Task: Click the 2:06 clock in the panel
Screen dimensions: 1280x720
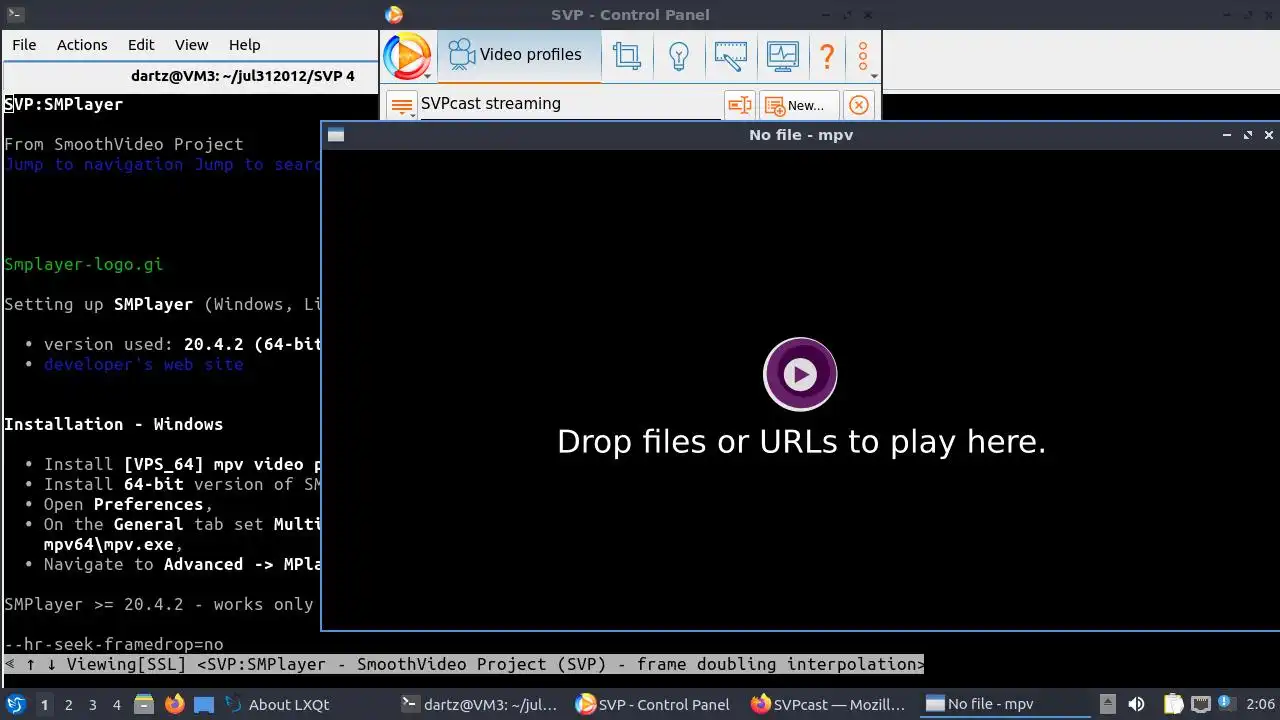Action: [x=1260, y=704]
